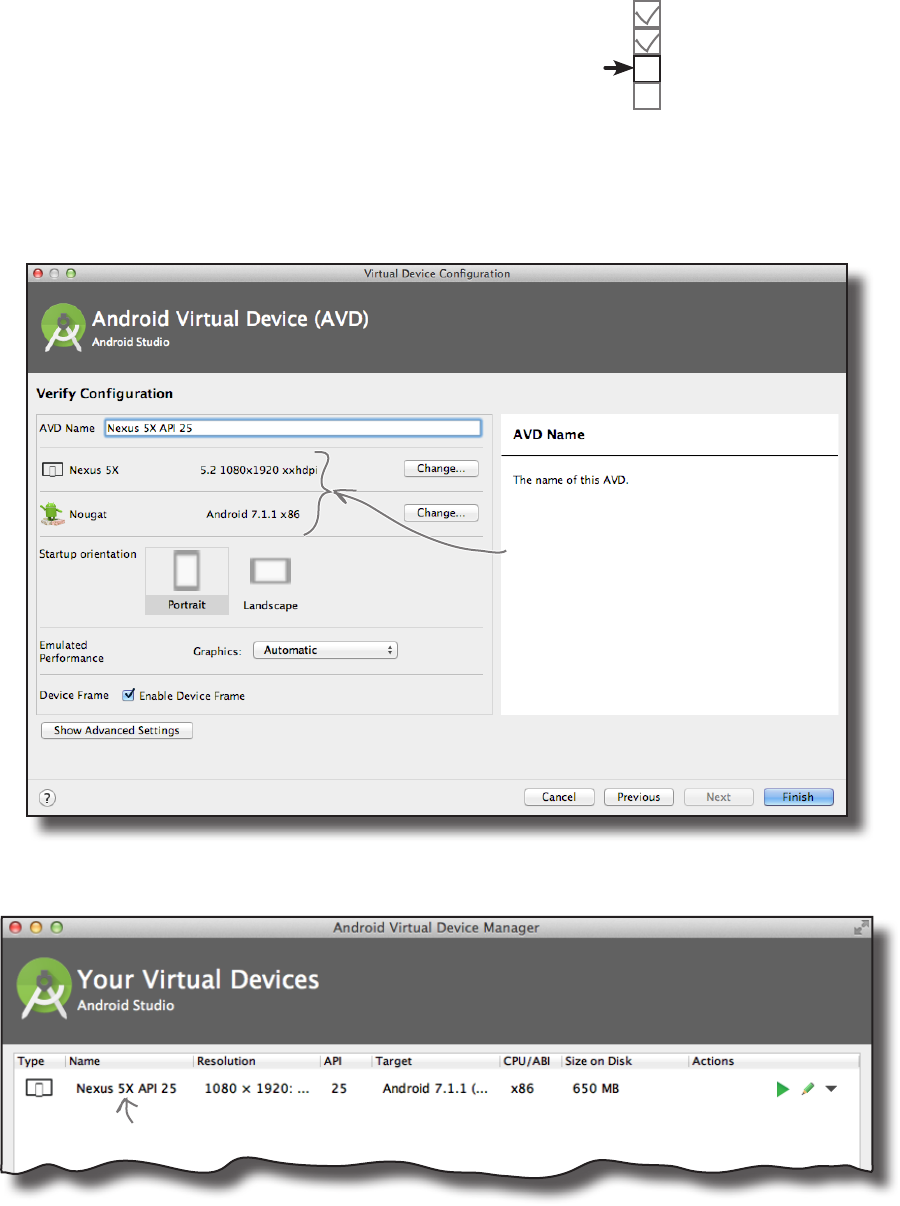The height and width of the screenshot is (1206, 900).
Task: Close the Virtual Device Configuration window
Action: [39, 273]
